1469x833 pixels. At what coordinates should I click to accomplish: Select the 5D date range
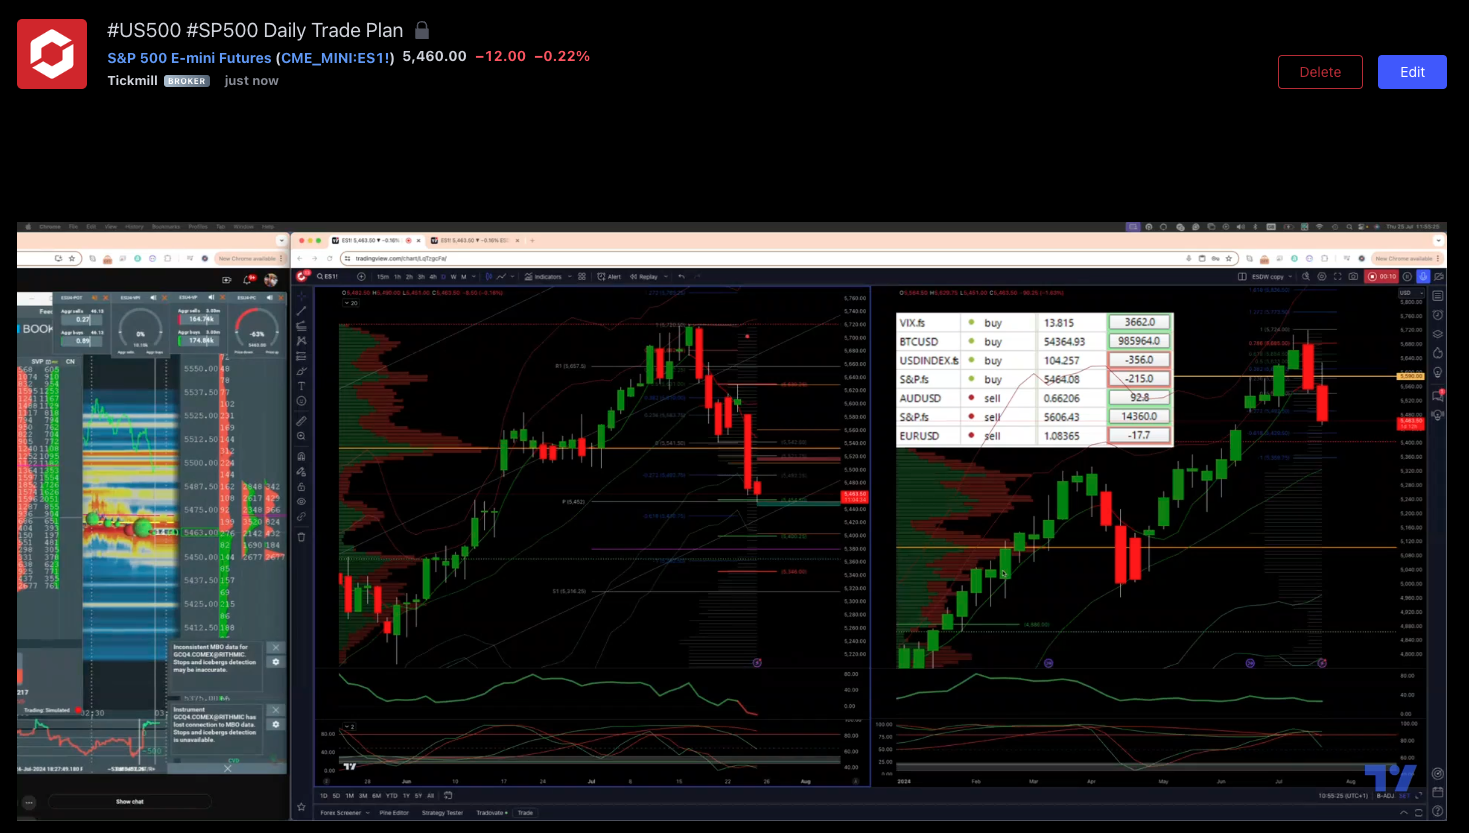336,796
